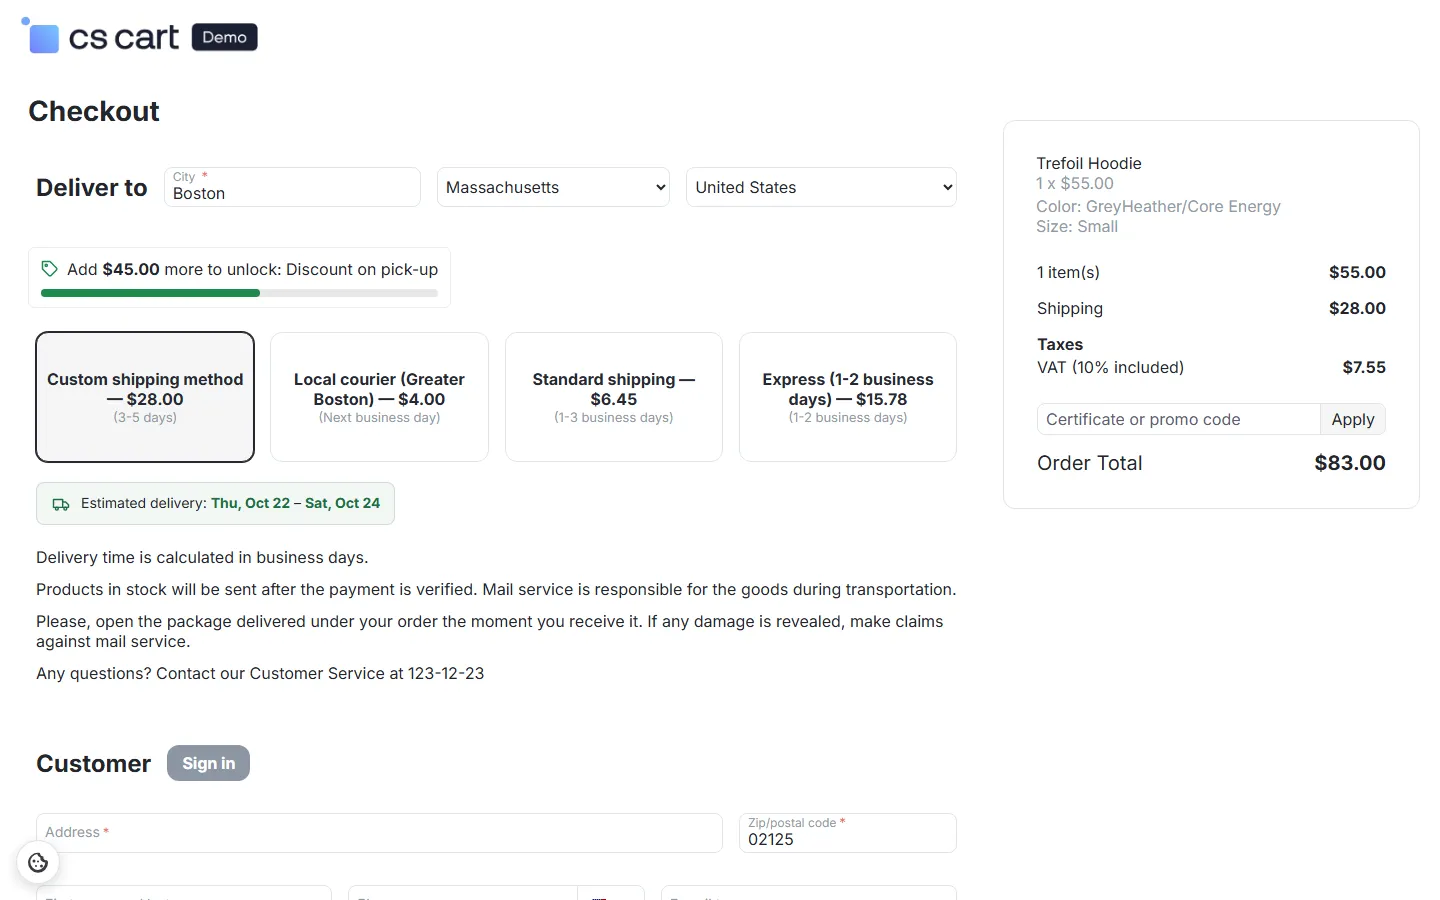
Task: Click the 1 item(s) label
Action: click(1068, 272)
